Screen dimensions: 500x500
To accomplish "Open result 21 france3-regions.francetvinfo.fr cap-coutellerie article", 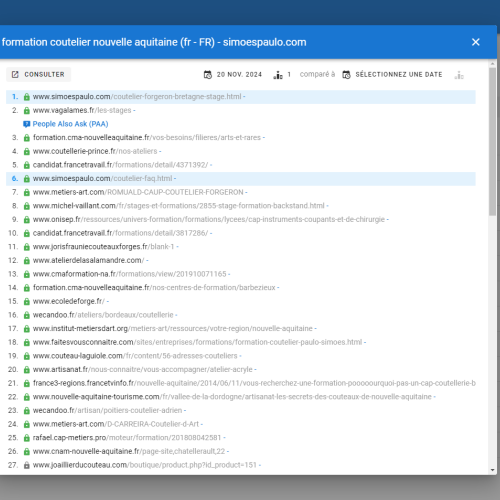I will (254, 384).
